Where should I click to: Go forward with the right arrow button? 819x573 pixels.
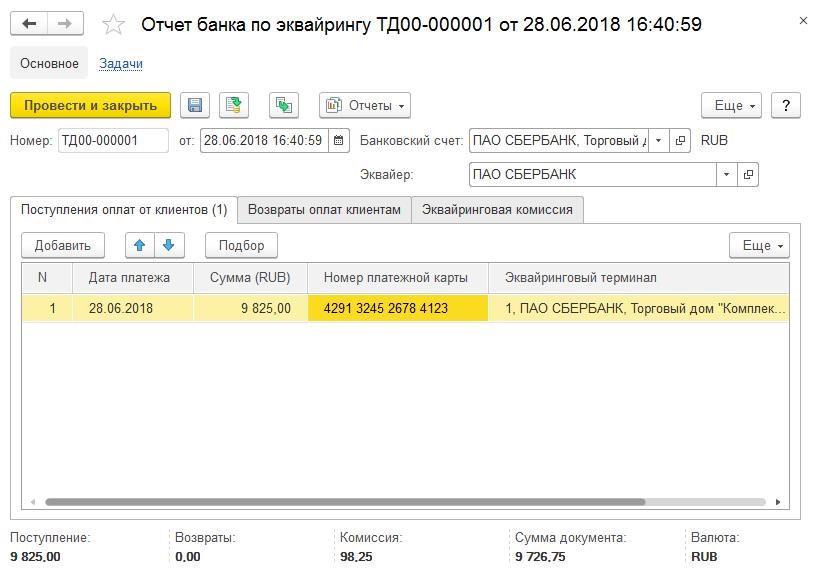pos(65,24)
